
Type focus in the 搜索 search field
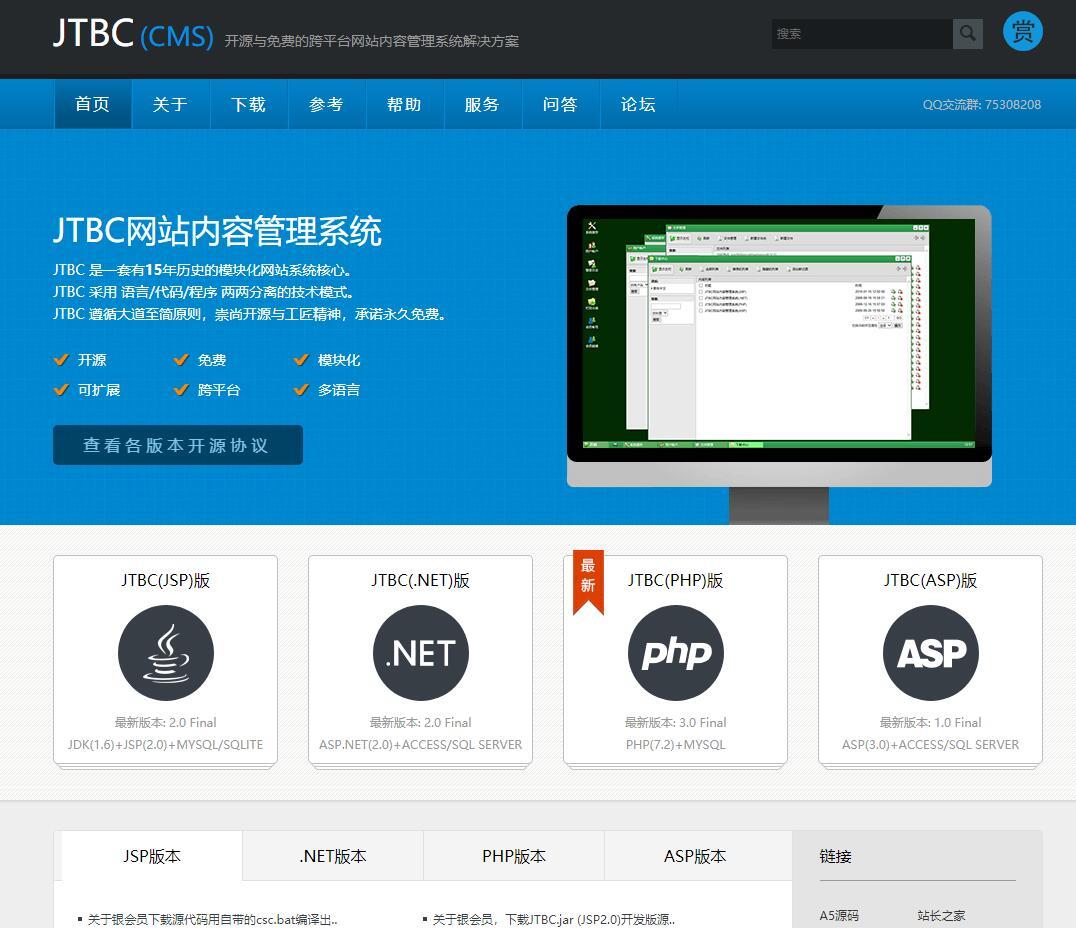pyautogui.click(x=861, y=33)
